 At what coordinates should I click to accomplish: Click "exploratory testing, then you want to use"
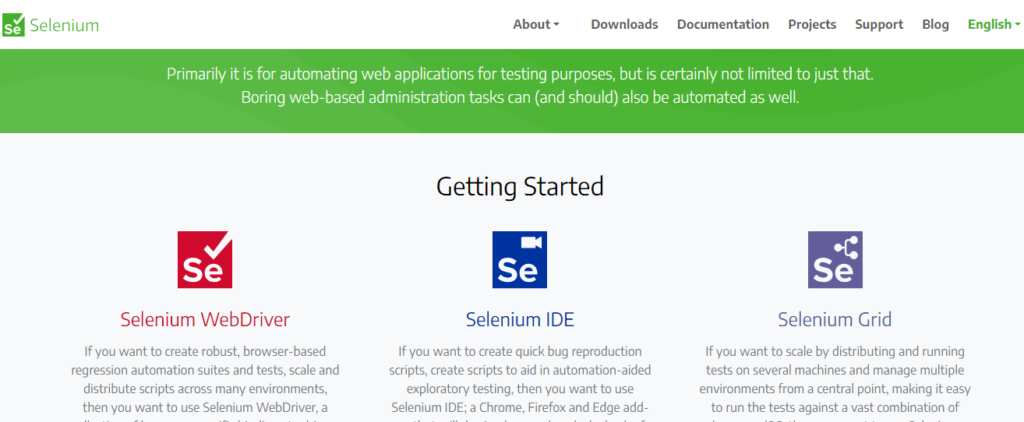pyautogui.click(x=520, y=389)
